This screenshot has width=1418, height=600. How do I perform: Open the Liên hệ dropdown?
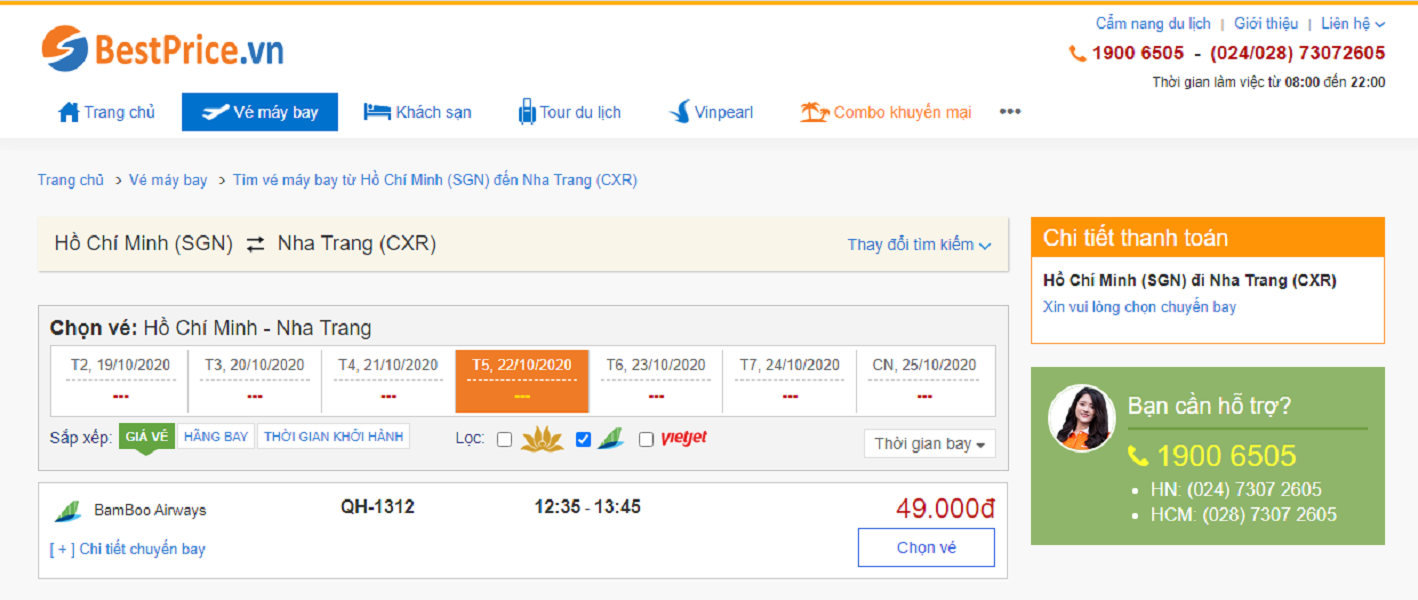tap(1353, 24)
